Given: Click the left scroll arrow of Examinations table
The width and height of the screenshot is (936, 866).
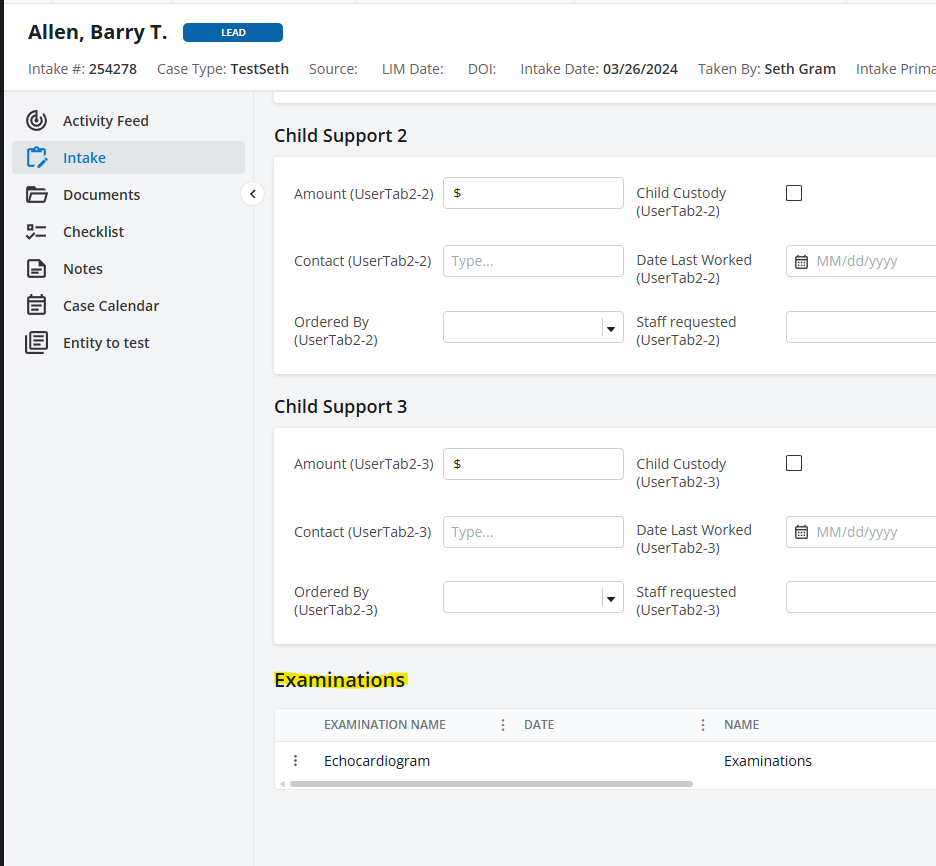Looking at the screenshot, I should (x=282, y=784).
